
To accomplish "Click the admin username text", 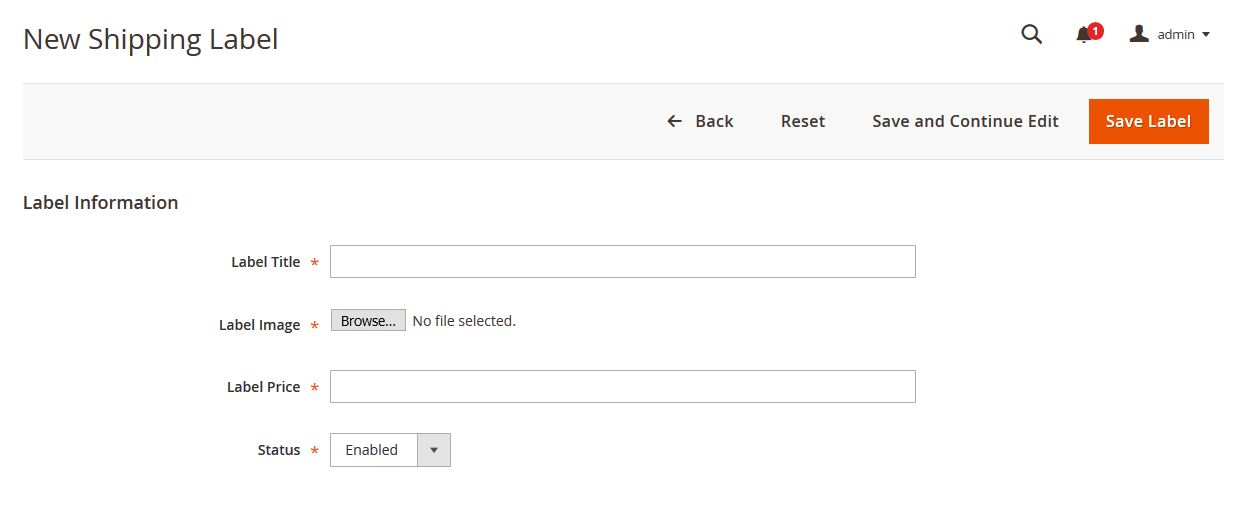I will click(1176, 35).
